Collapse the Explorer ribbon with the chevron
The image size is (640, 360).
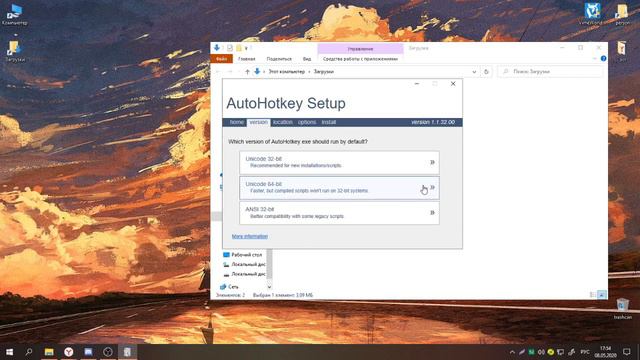tap(594, 59)
